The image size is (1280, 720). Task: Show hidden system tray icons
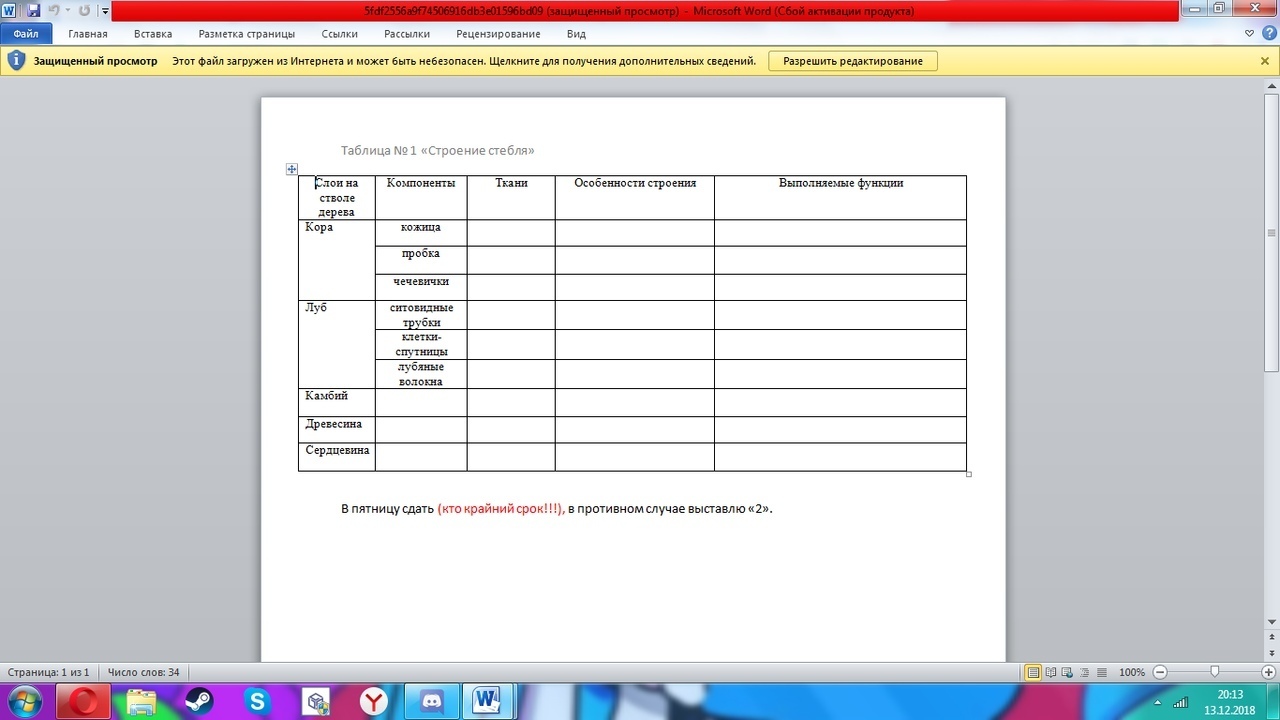(1157, 702)
